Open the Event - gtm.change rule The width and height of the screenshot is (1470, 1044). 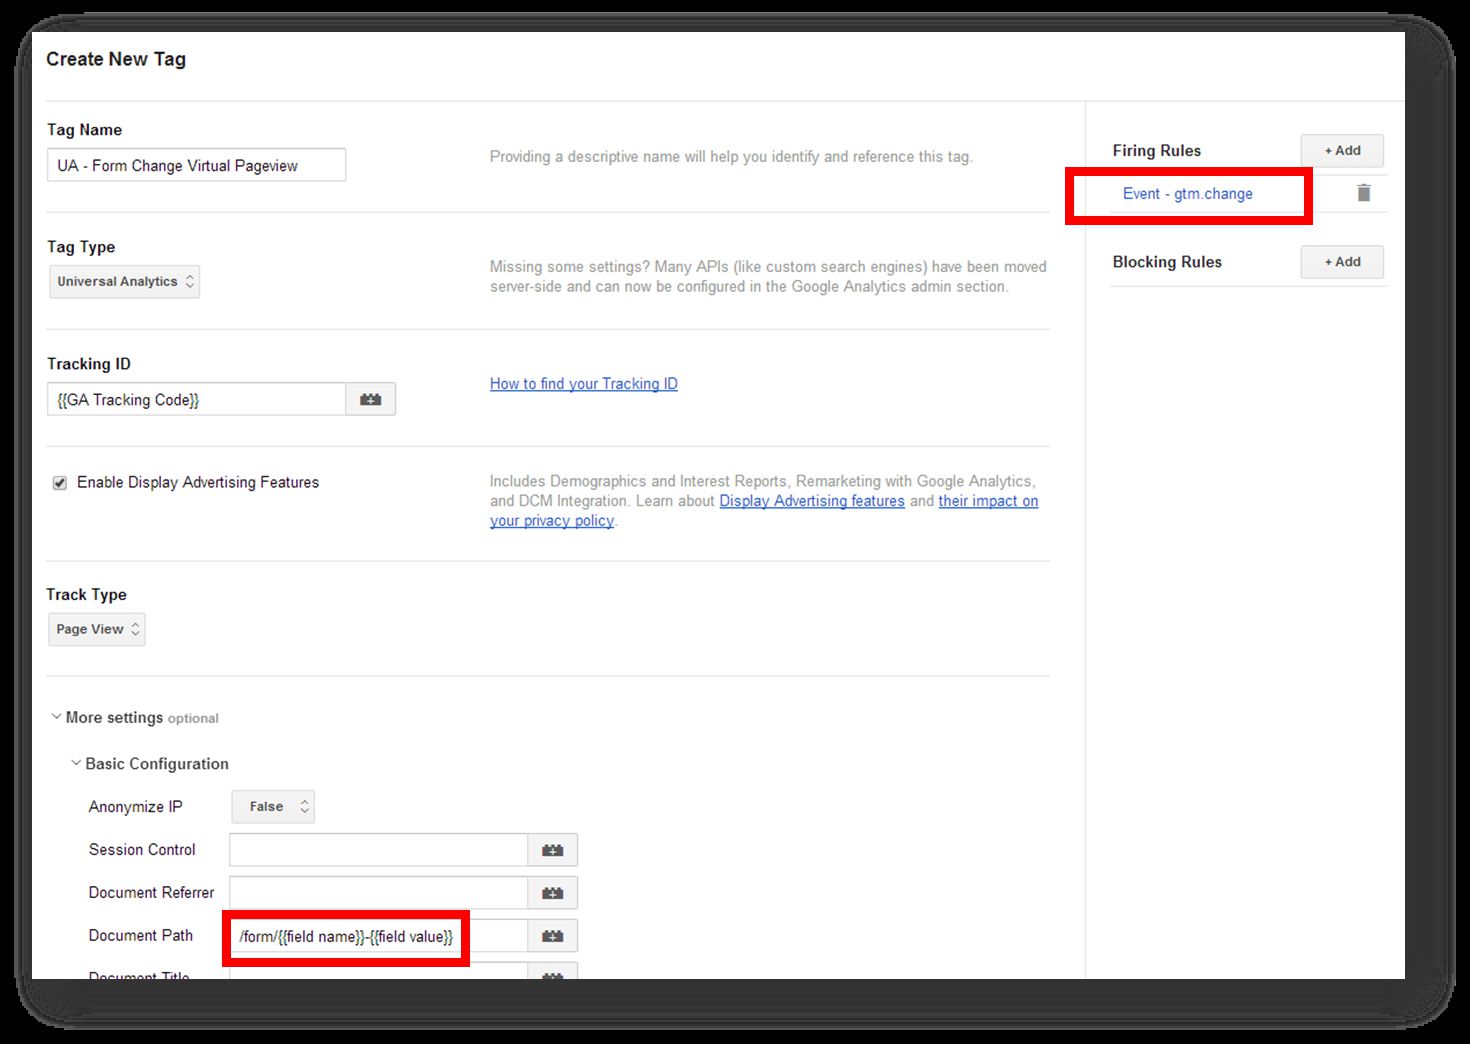[1188, 194]
